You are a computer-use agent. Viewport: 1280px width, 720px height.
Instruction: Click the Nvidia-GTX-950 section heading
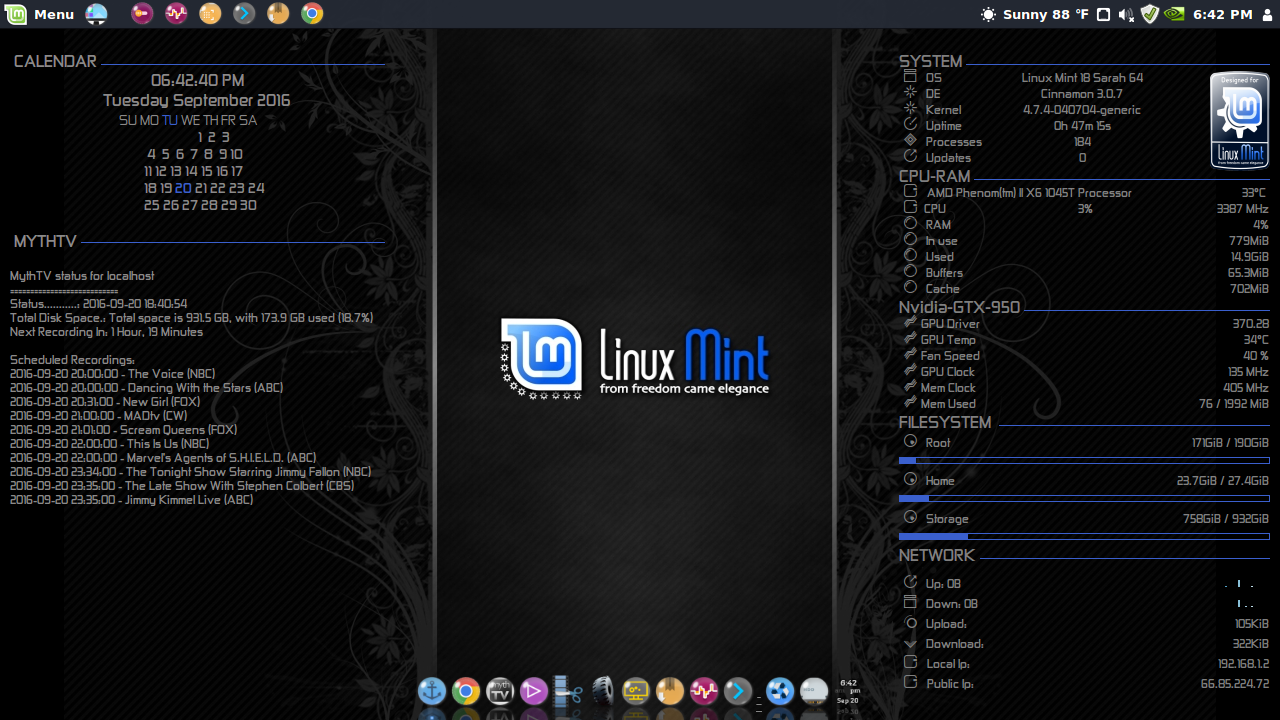959,307
